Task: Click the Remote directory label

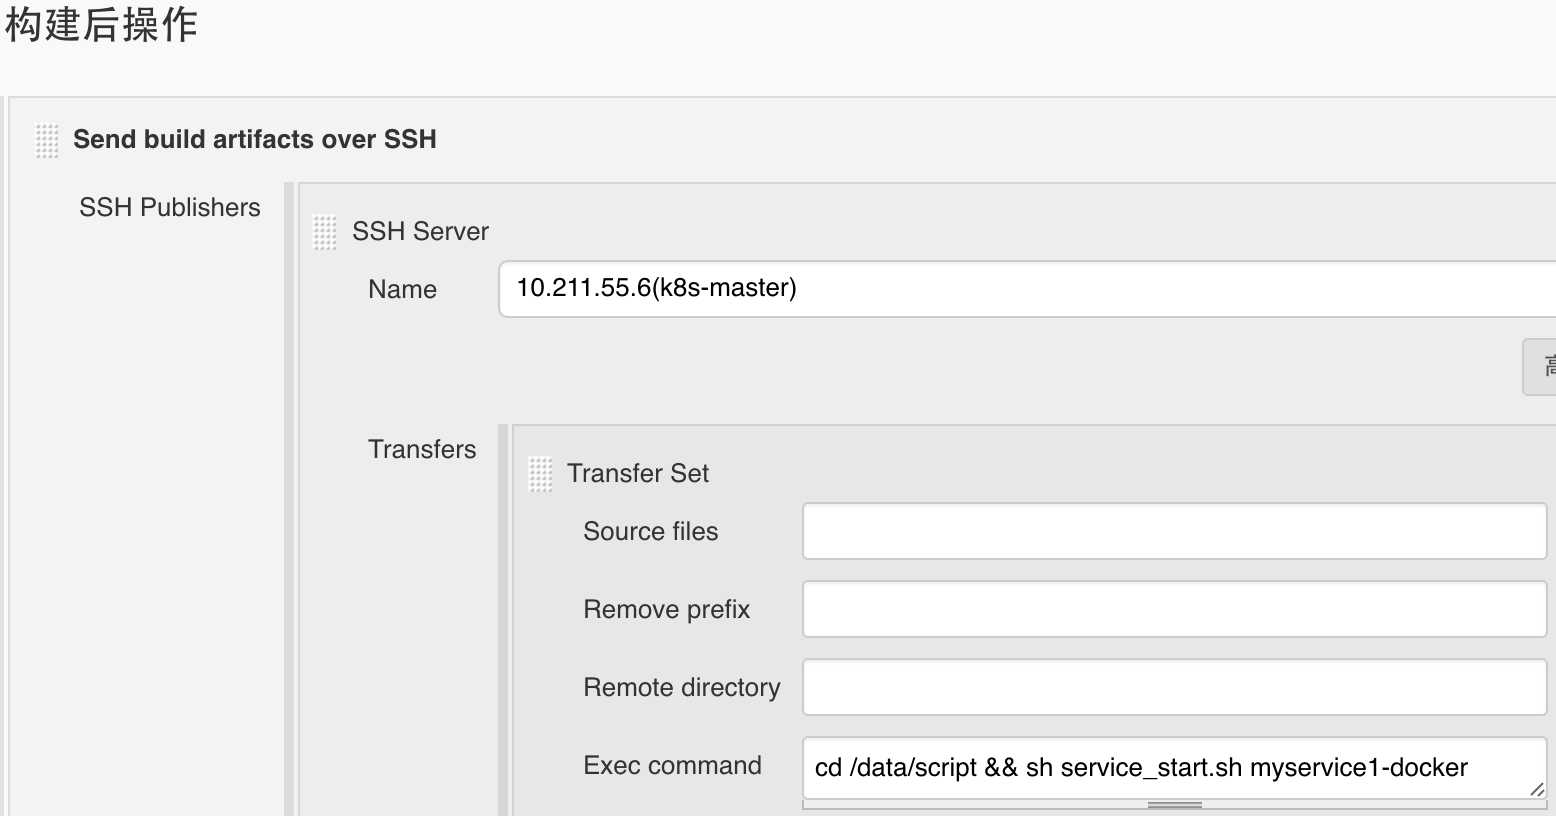Action: (x=682, y=687)
